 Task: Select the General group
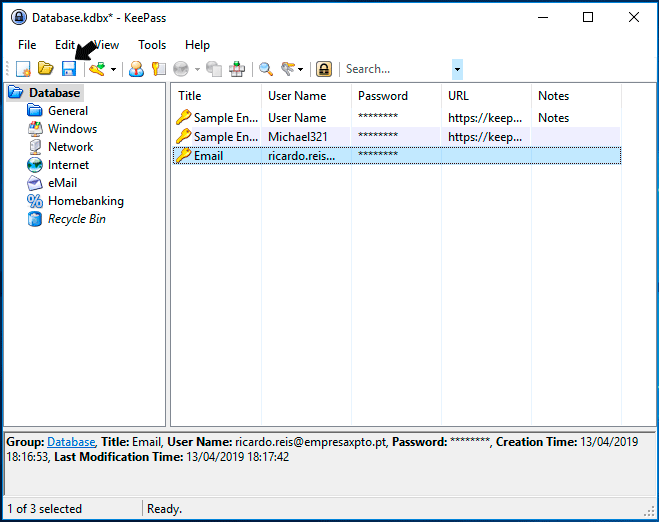tap(68, 111)
